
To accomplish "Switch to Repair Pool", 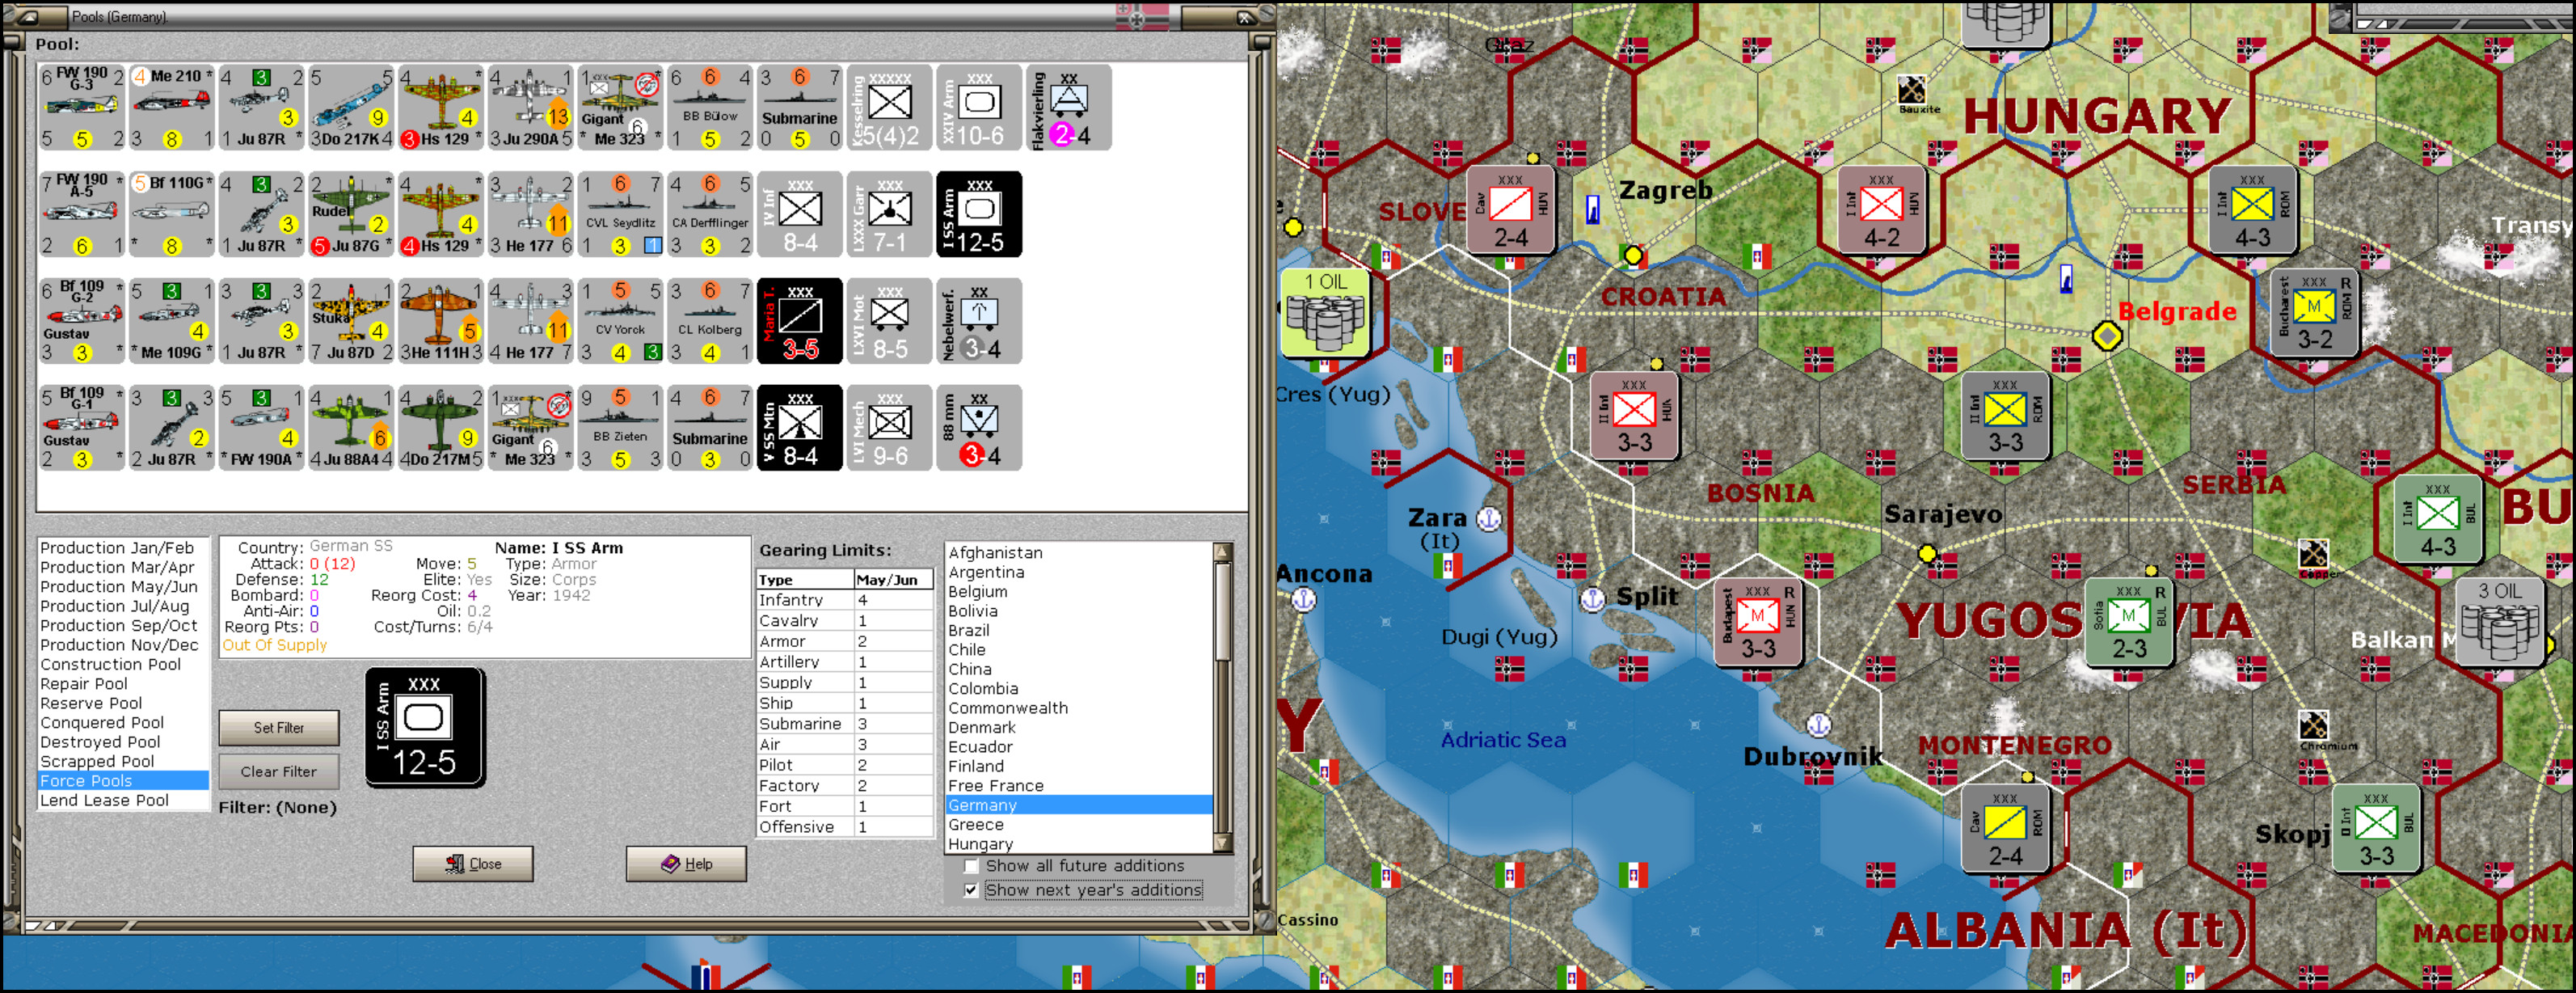I will click(123, 684).
